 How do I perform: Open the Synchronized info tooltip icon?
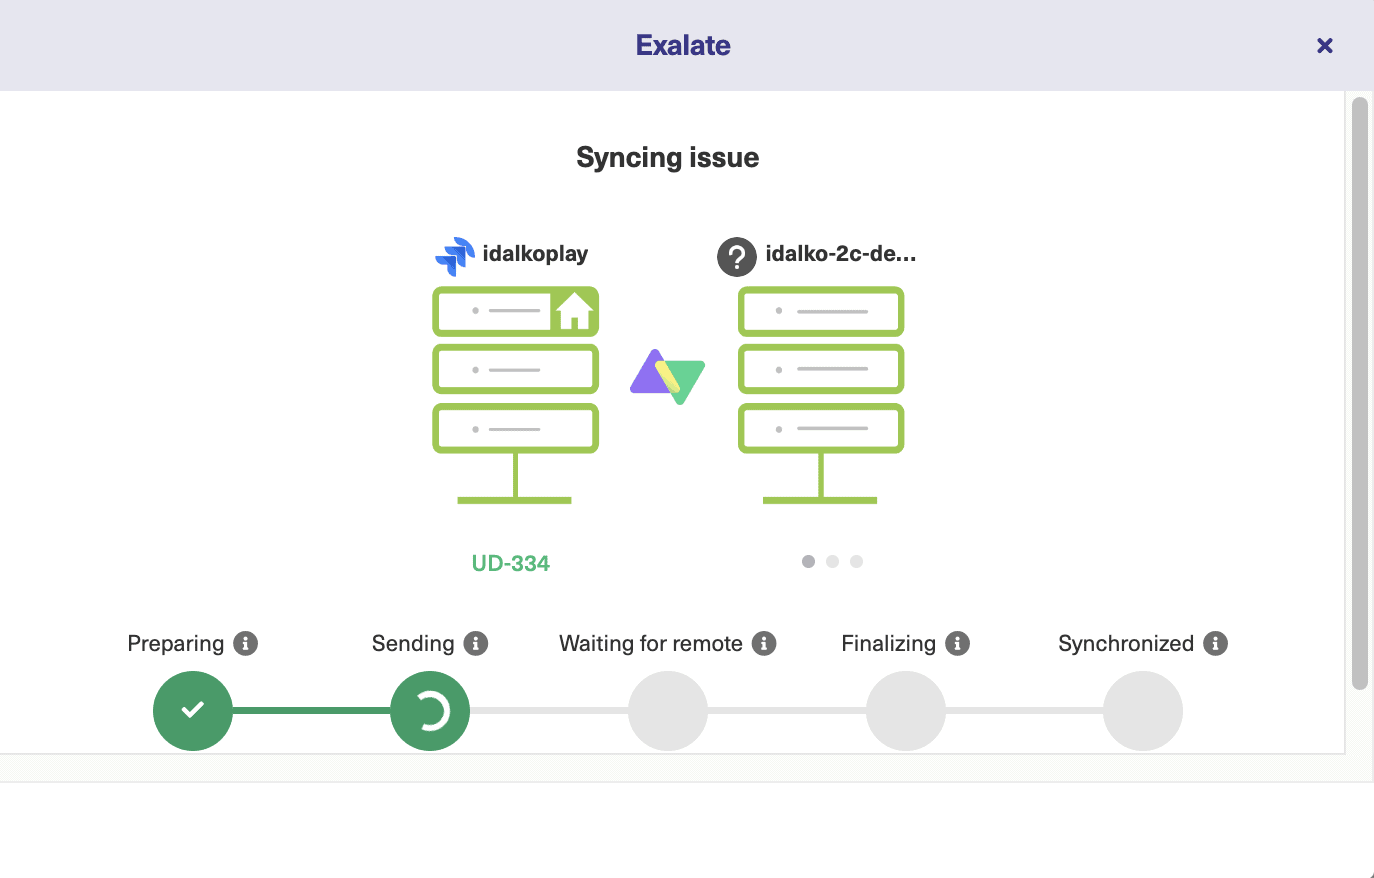[1216, 644]
